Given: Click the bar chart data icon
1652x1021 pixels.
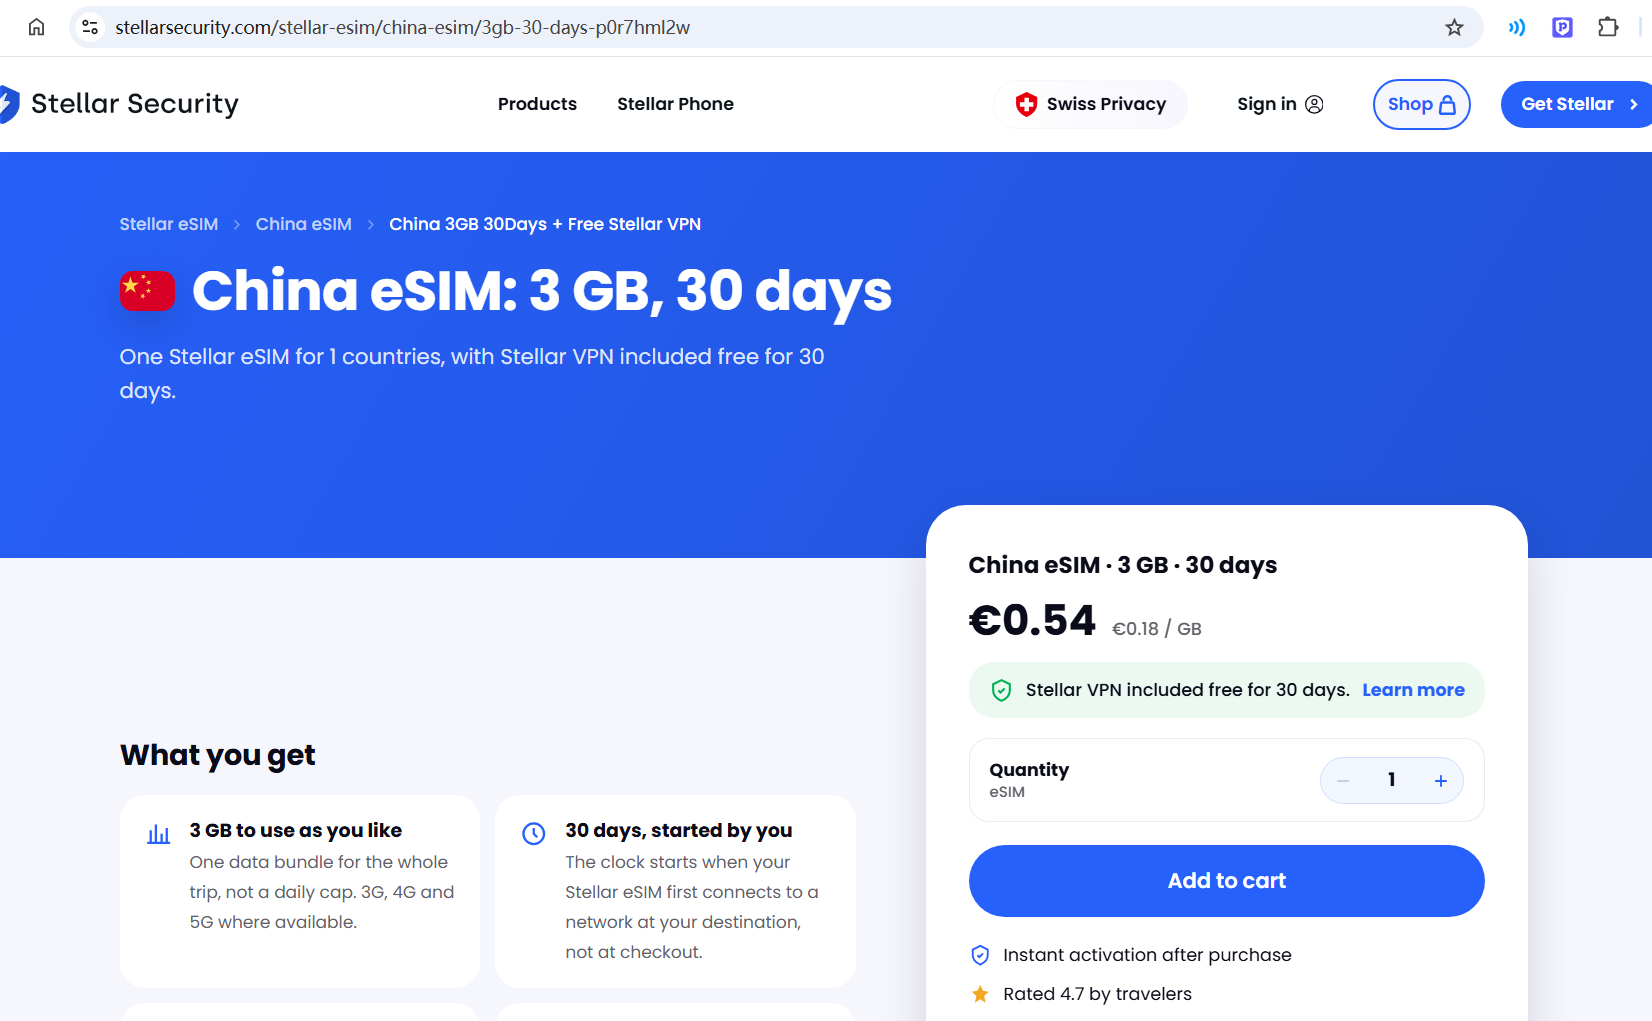Looking at the screenshot, I should click(159, 834).
